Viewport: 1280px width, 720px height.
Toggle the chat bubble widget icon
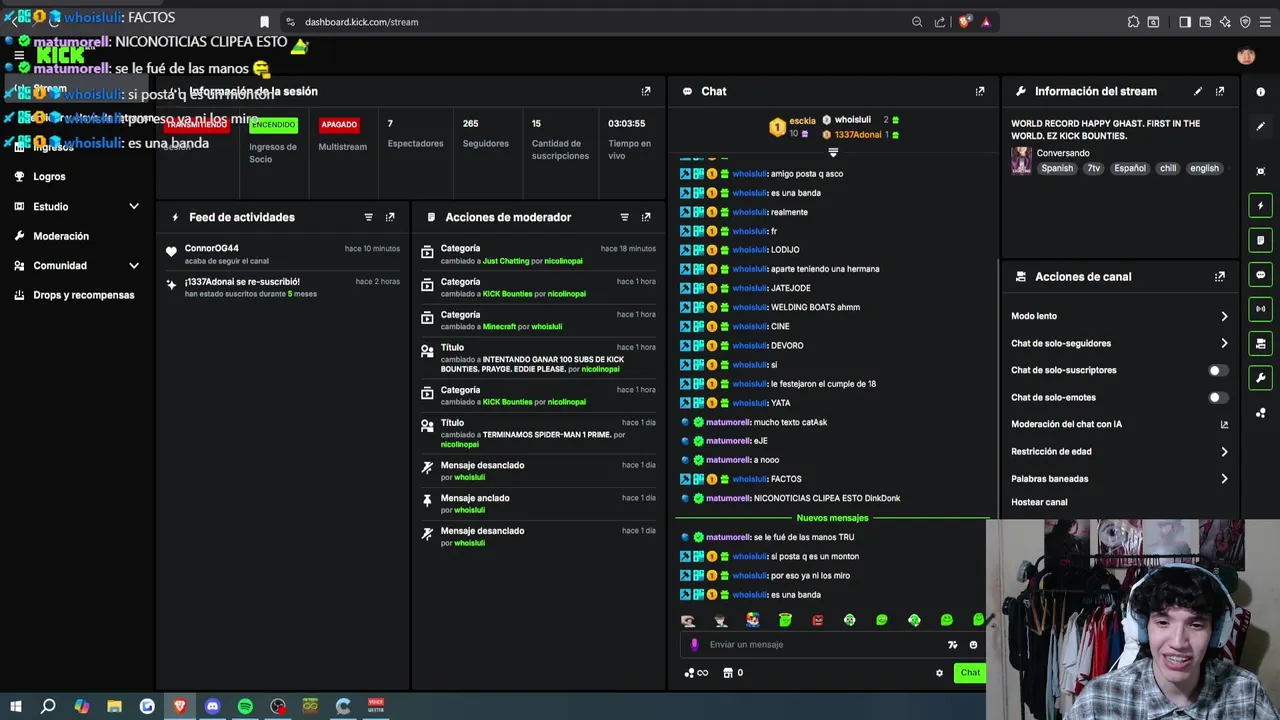coord(1260,275)
